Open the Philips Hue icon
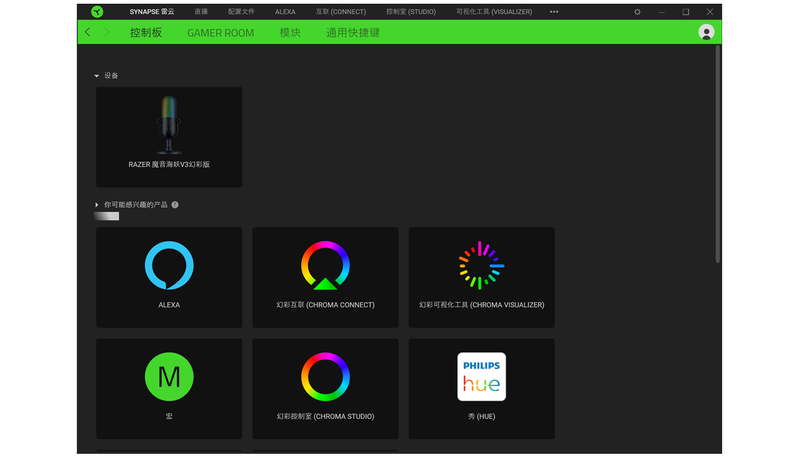The height and width of the screenshot is (457, 800). point(482,376)
